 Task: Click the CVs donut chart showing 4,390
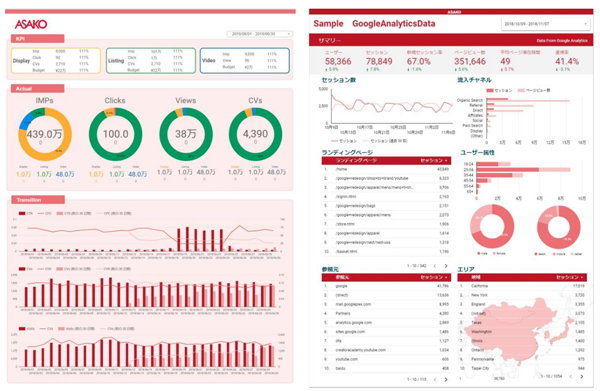255,134
